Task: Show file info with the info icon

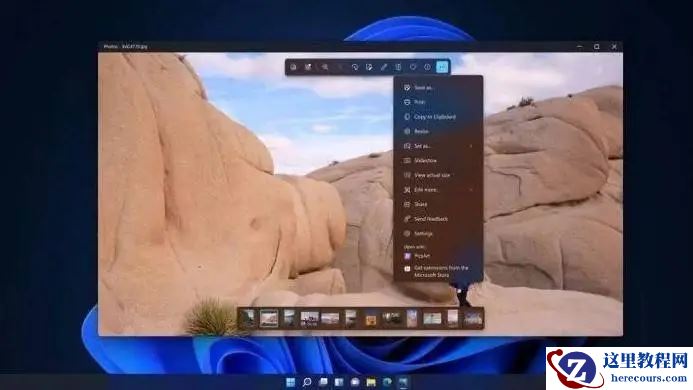Action: click(x=427, y=67)
